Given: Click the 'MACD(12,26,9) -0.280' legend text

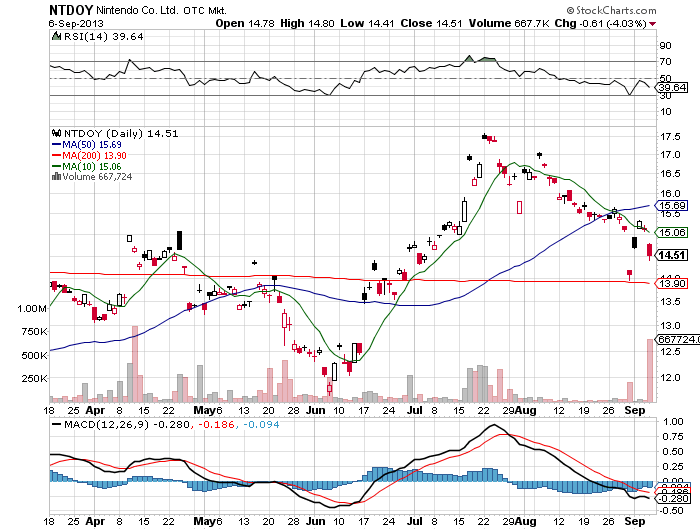Looking at the screenshot, I should pyautogui.click(x=127, y=425).
